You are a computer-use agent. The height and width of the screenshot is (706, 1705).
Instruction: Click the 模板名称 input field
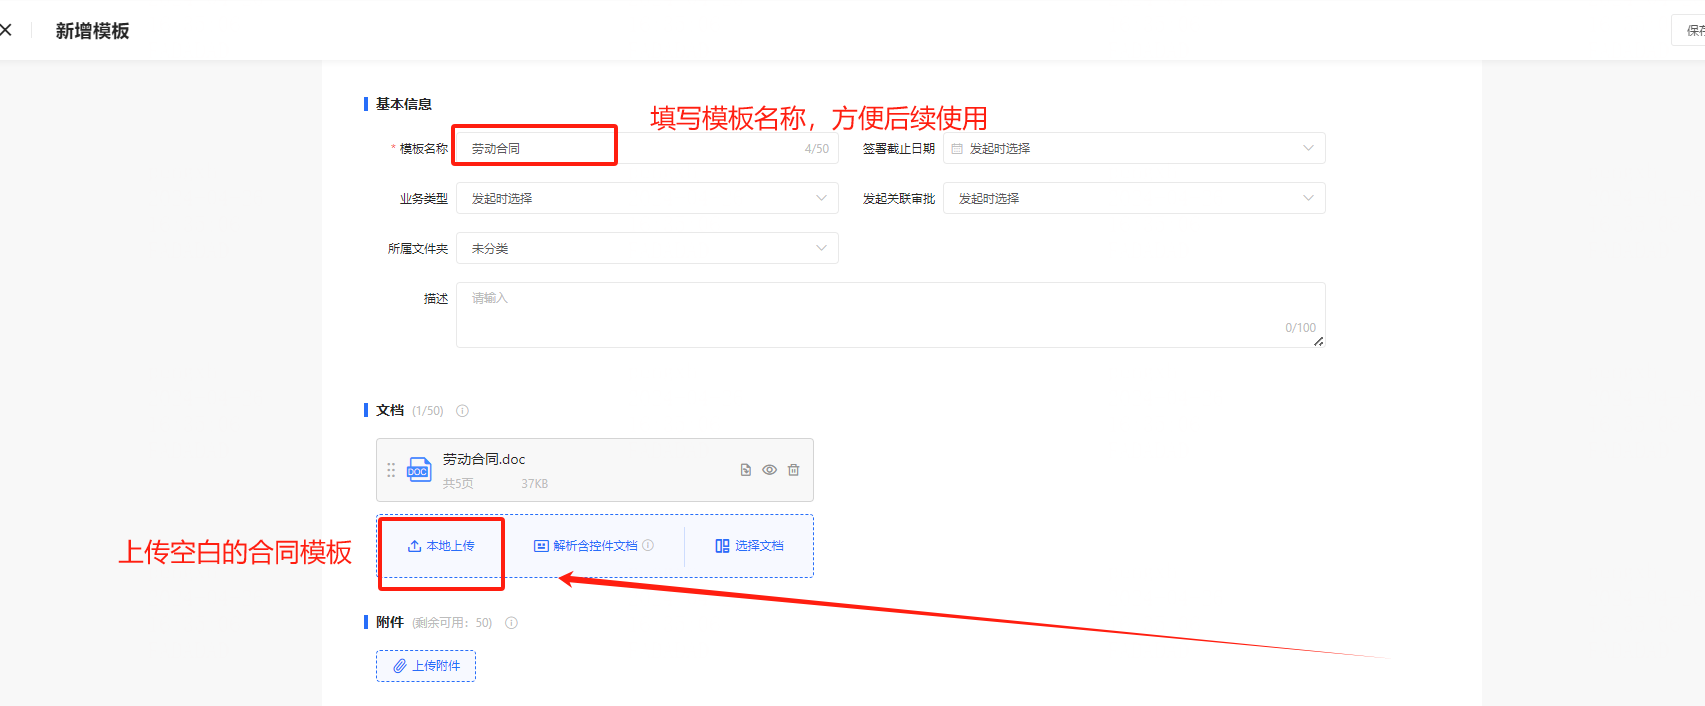[630, 149]
